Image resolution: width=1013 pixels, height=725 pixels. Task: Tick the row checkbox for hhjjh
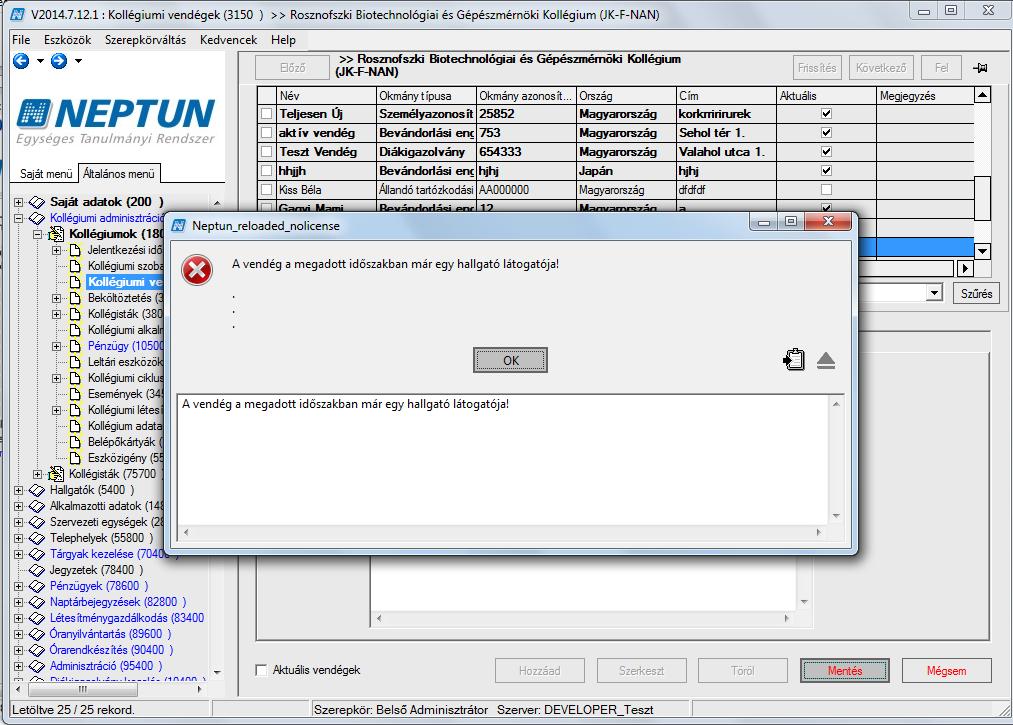[x=266, y=171]
